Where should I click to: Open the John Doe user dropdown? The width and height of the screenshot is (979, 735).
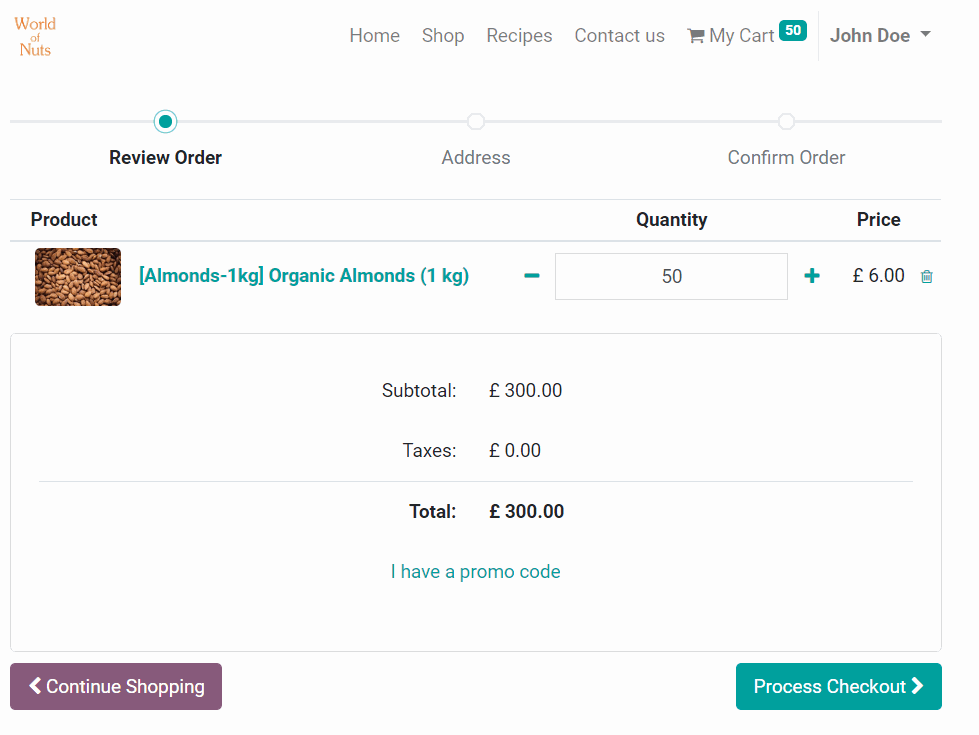click(880, 36)
